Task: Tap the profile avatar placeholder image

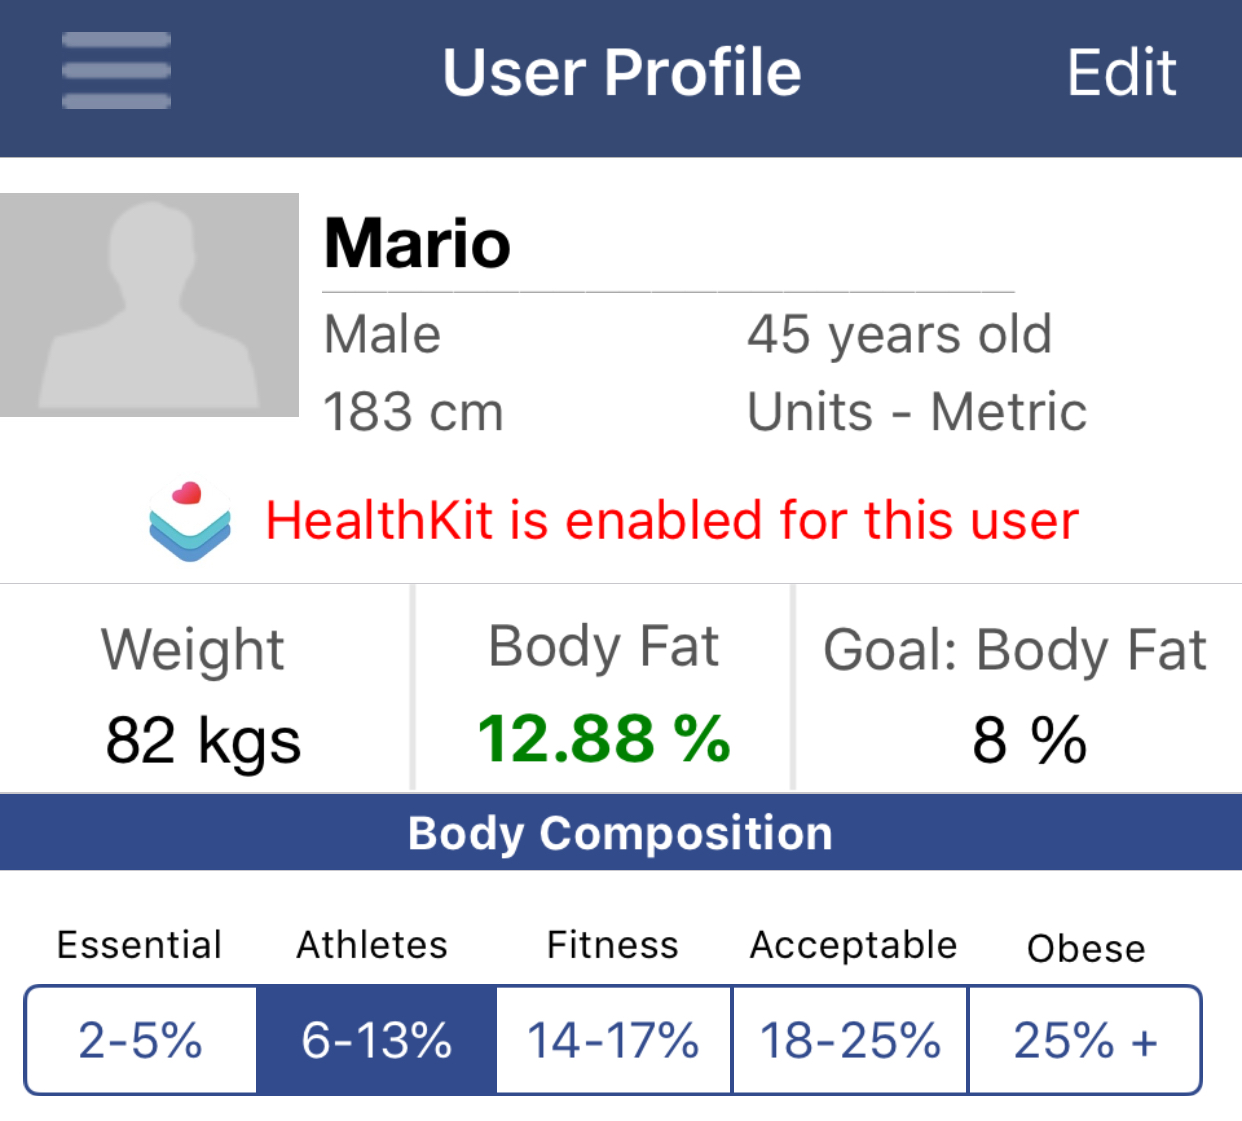Action: [x=149, y=305]
